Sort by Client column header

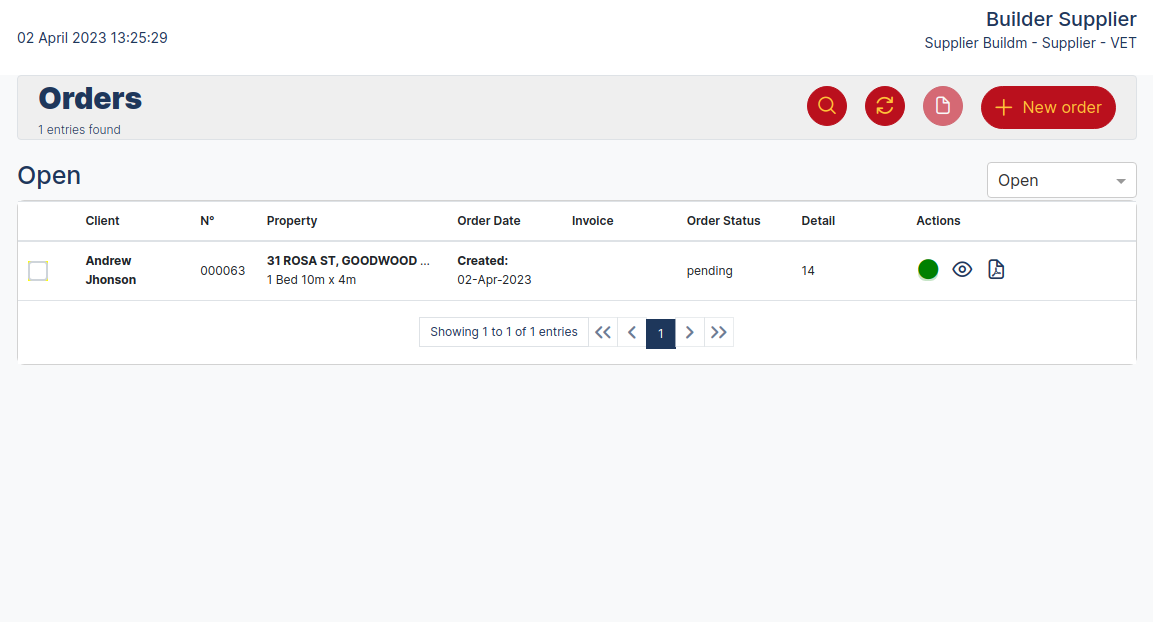click(102, 221)
